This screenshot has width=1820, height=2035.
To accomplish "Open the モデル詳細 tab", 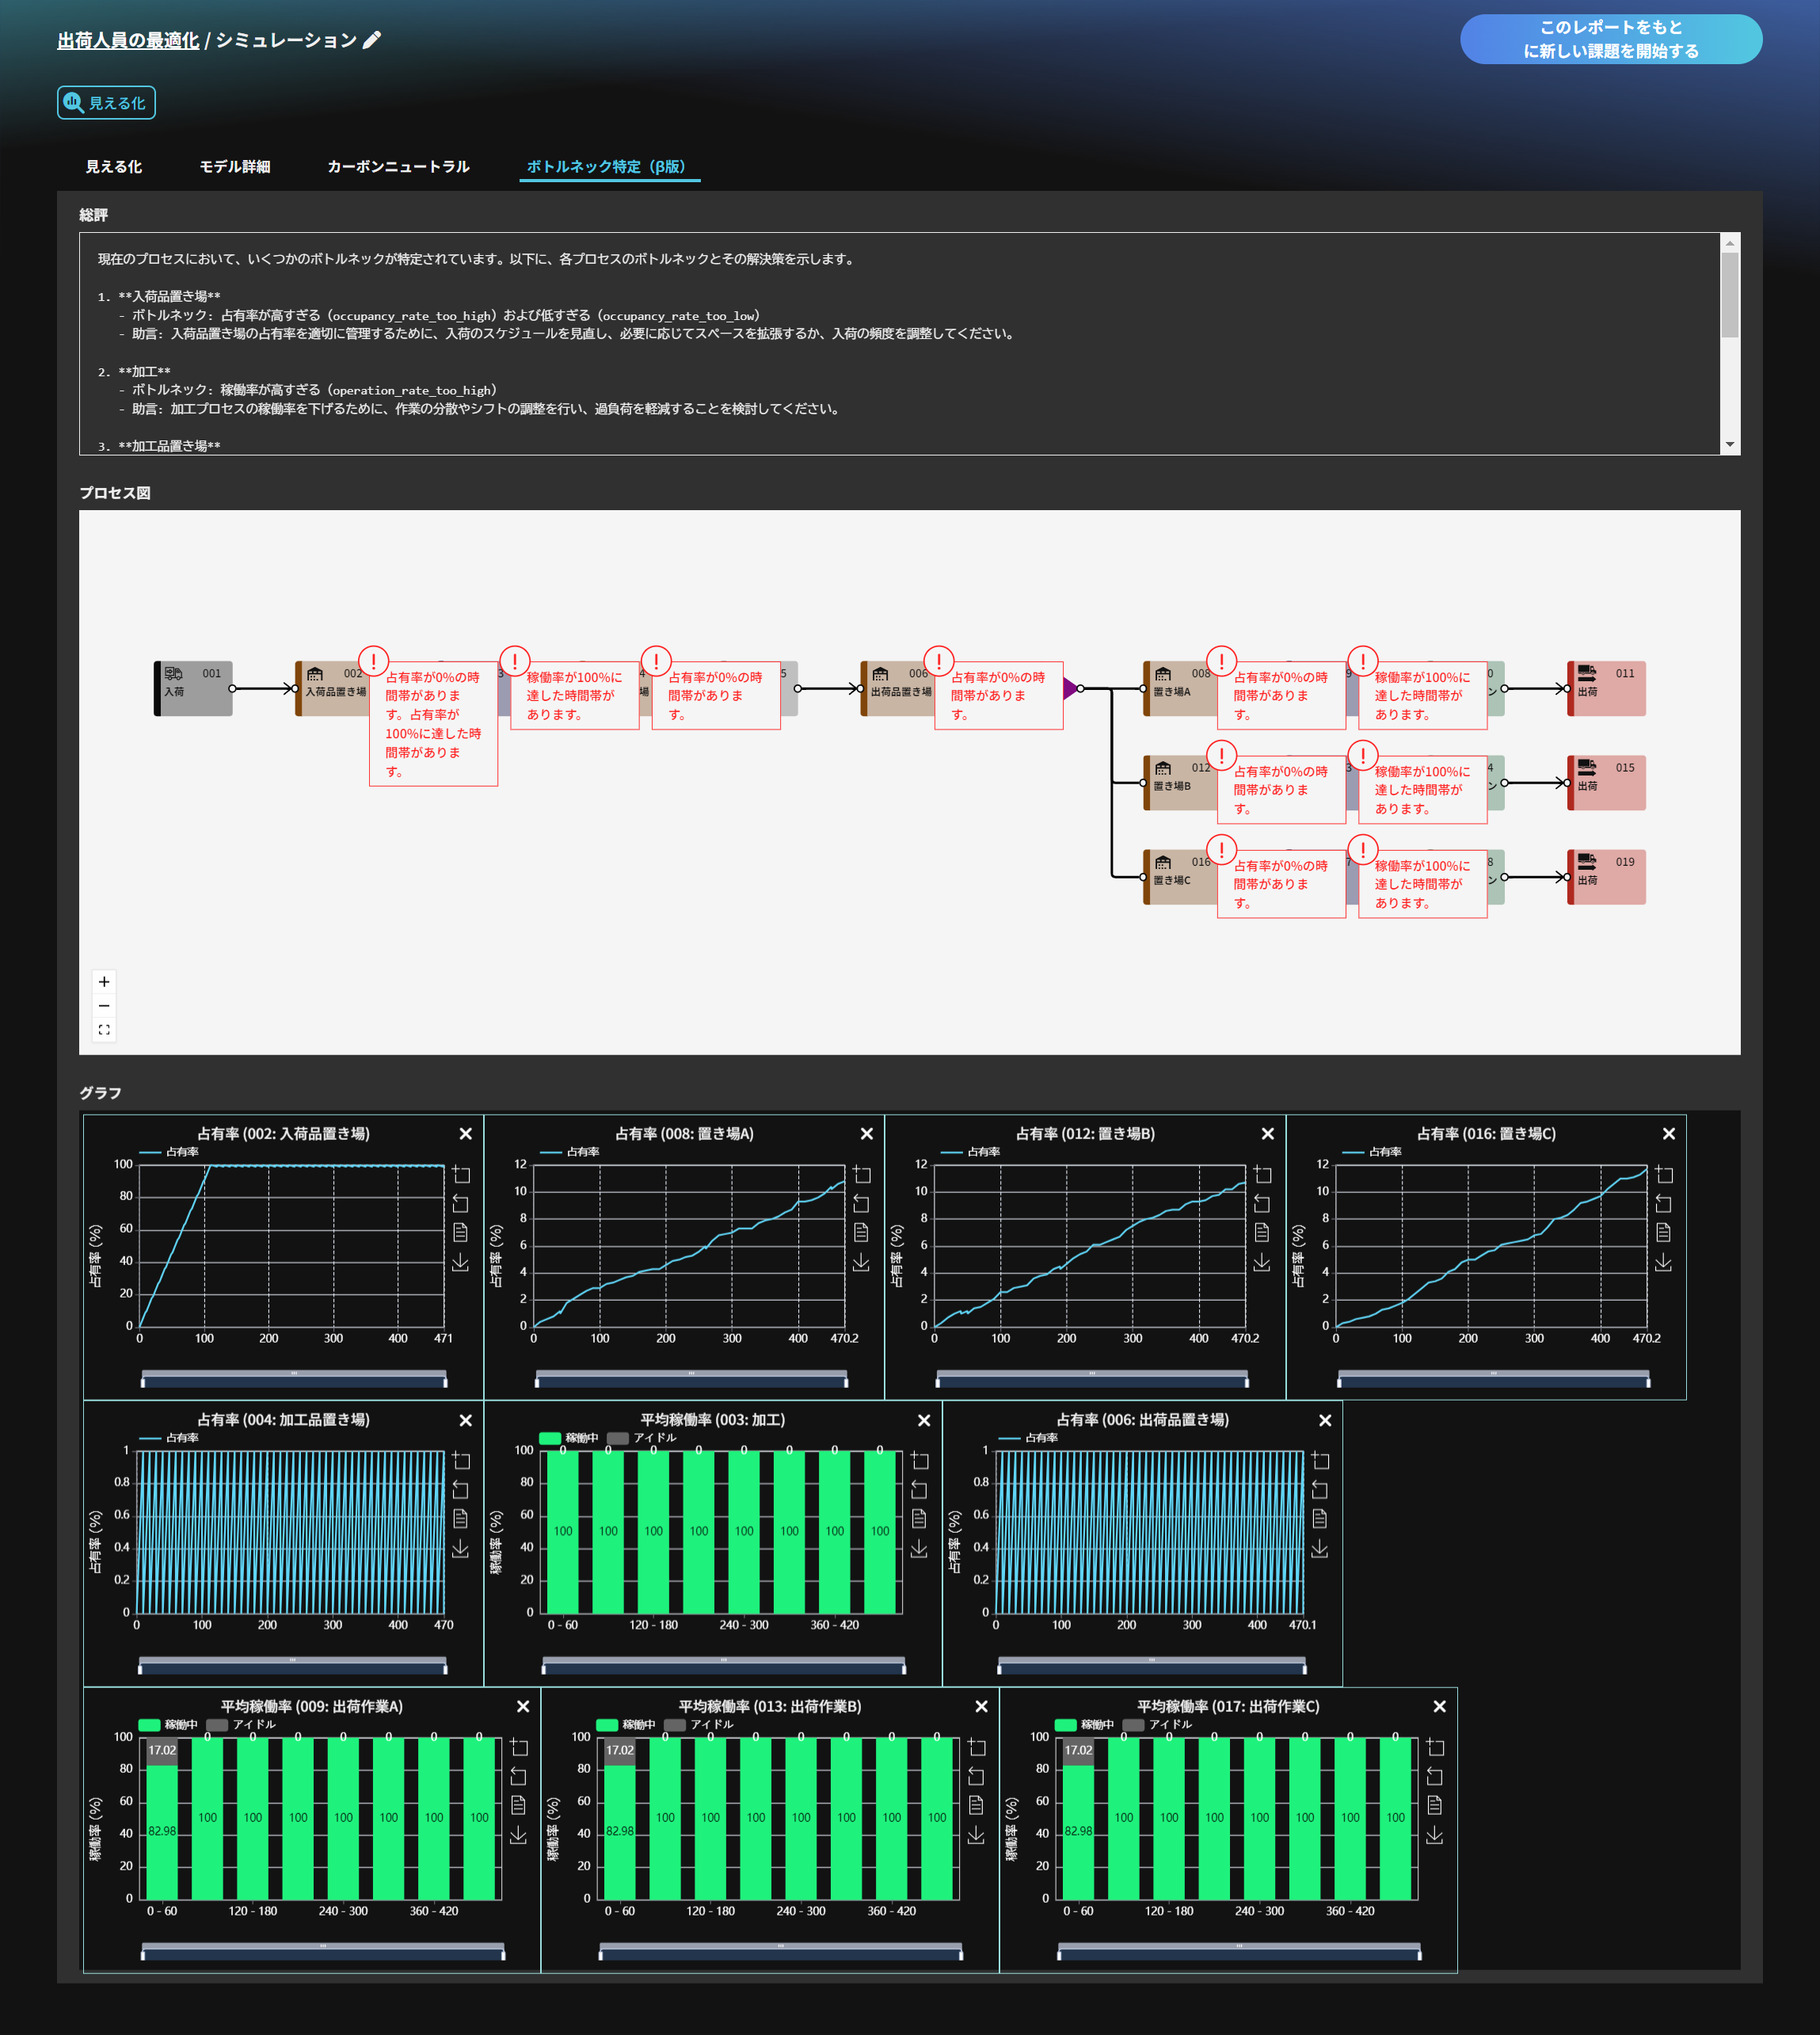I will click(234, 166).
